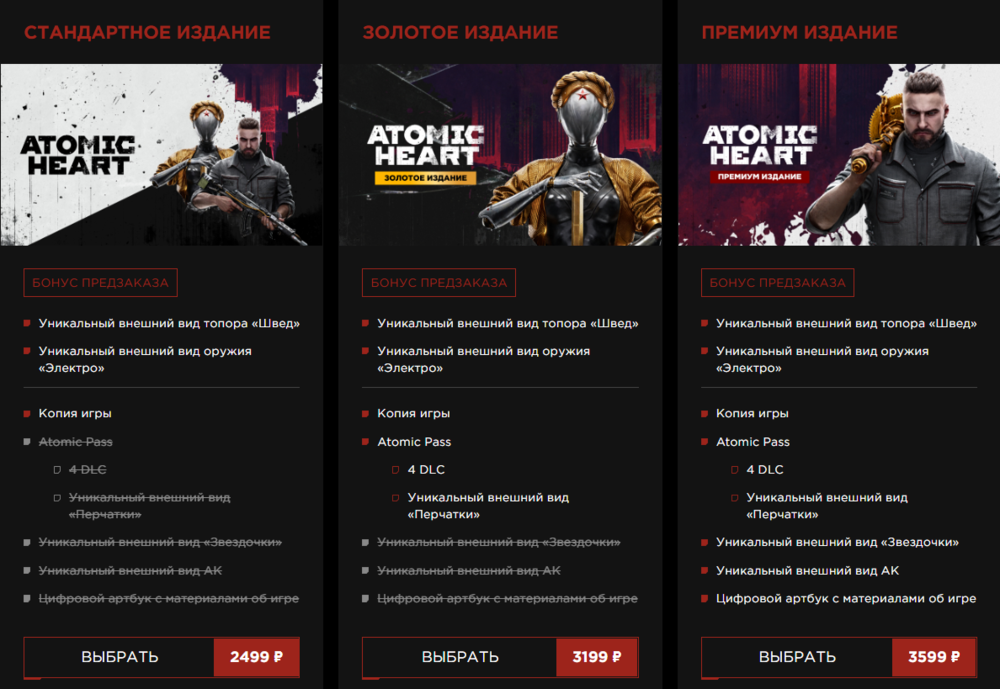1000x689 pixels.
Task: Click the 4 DLC item under Premium Atomic Pass
Action: pos(765,470)
